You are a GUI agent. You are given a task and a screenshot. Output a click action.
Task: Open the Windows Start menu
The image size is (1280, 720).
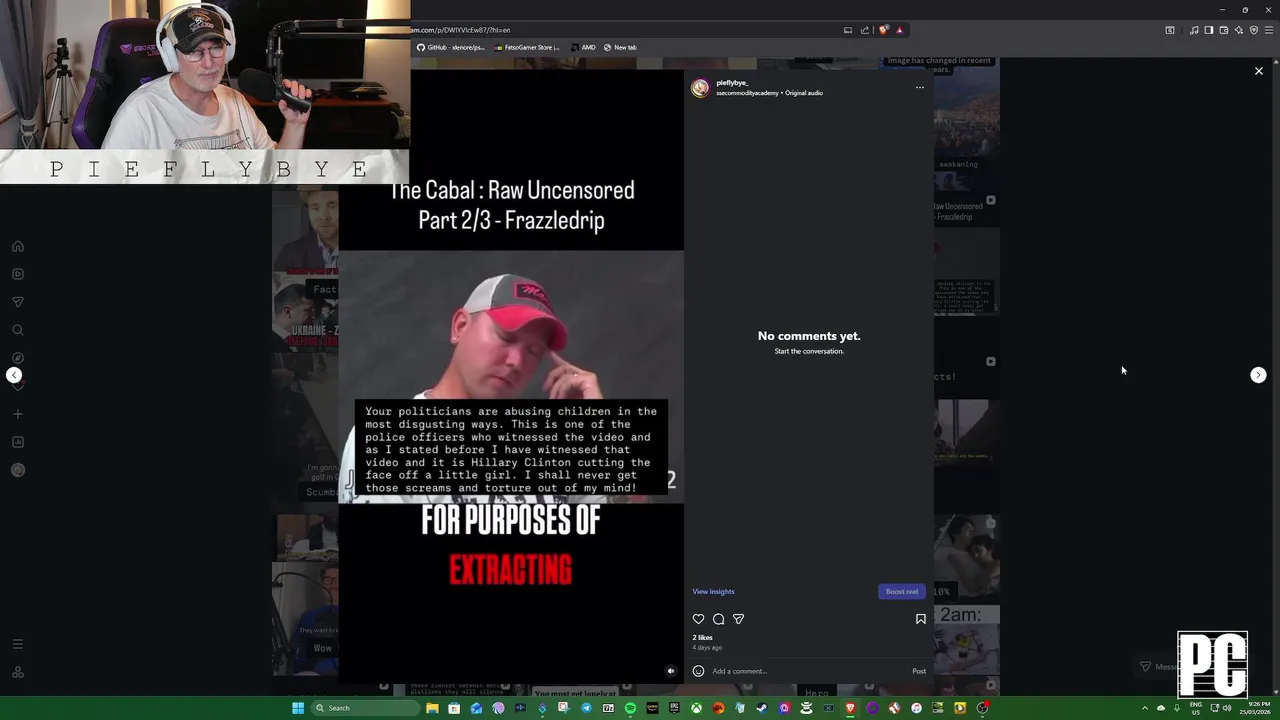(298, 708)
